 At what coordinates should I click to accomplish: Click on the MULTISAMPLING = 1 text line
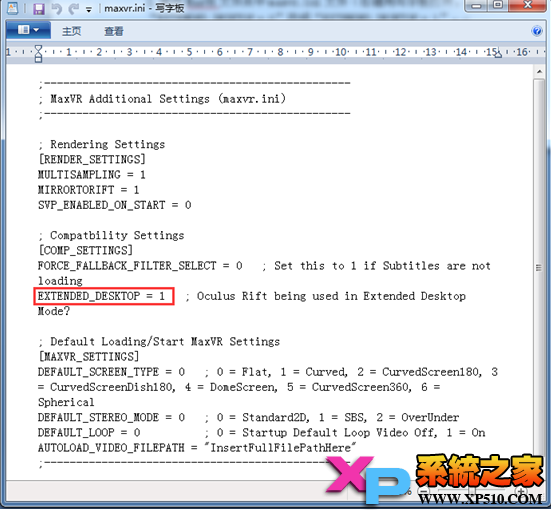coord(91,175)
